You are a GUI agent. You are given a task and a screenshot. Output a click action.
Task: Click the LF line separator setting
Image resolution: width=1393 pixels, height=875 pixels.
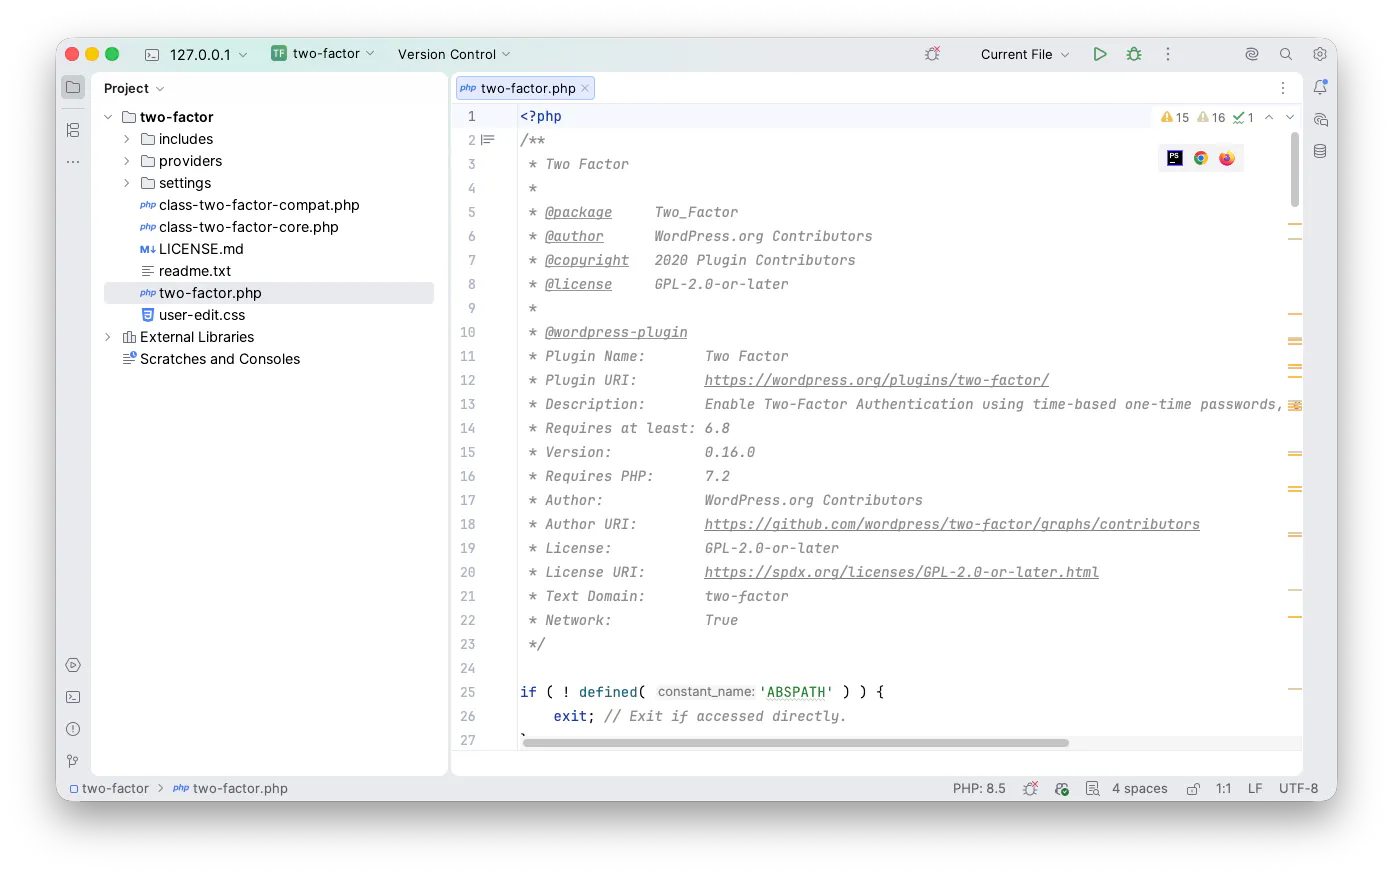tap(1255, 788)
